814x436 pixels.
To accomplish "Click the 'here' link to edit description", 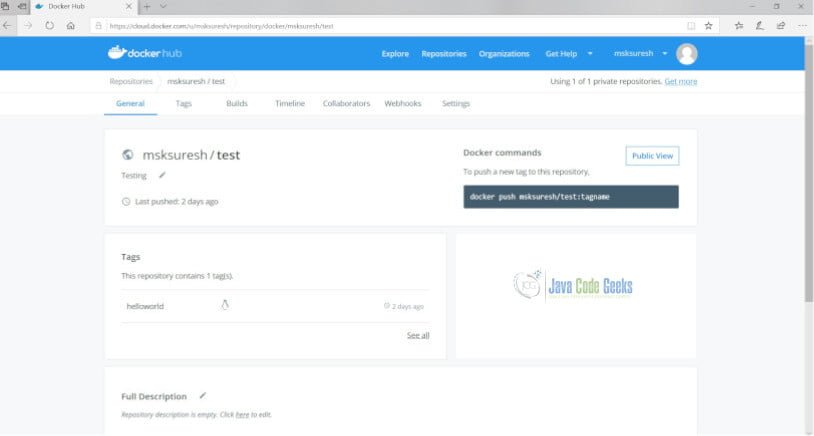I will pos(242,414).
